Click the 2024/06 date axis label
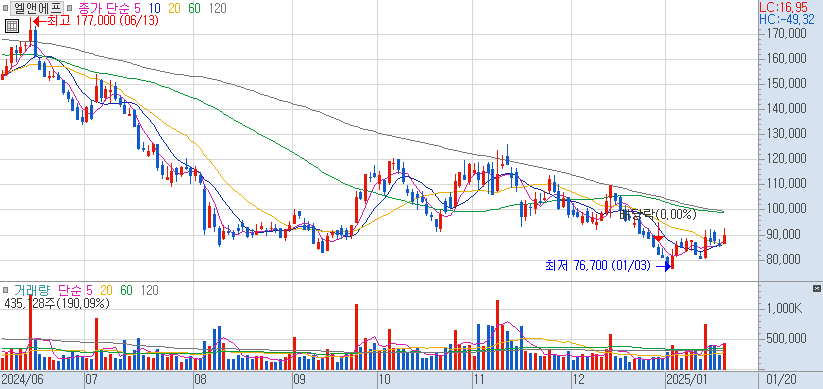This screenshot has width=823, height=389. coord(22,379)
